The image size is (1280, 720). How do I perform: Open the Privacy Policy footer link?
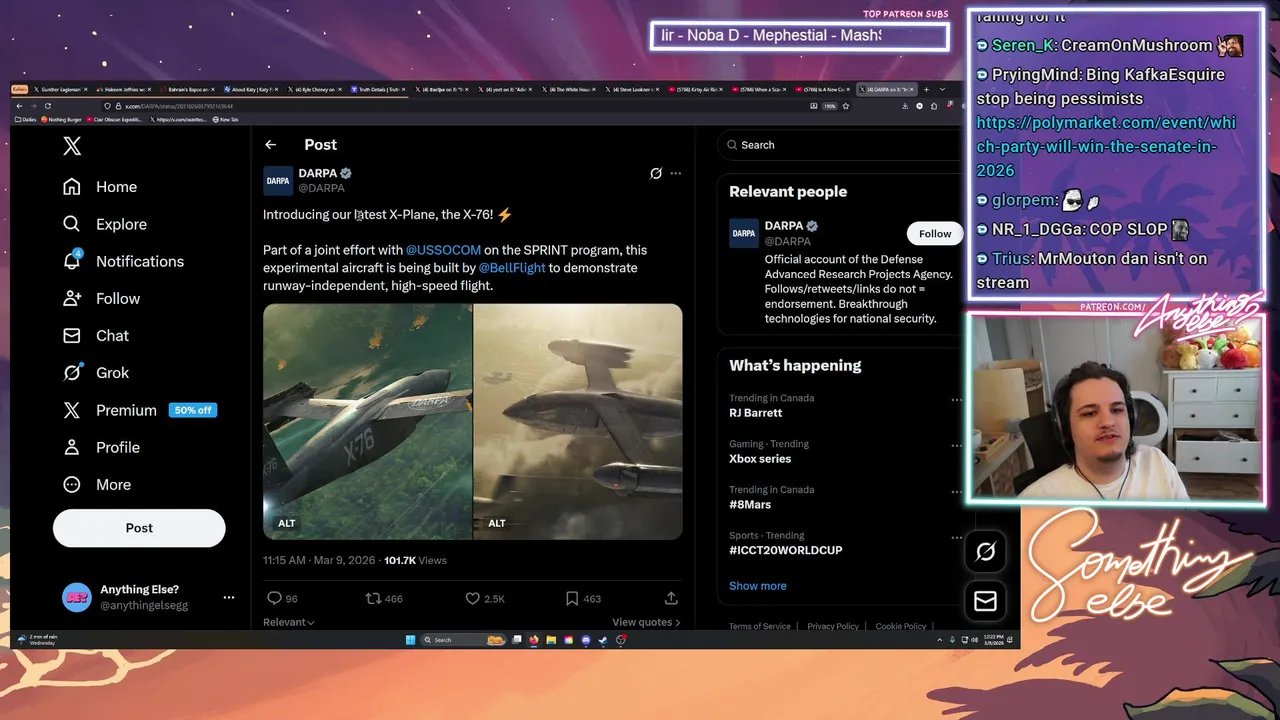(833, 626)
